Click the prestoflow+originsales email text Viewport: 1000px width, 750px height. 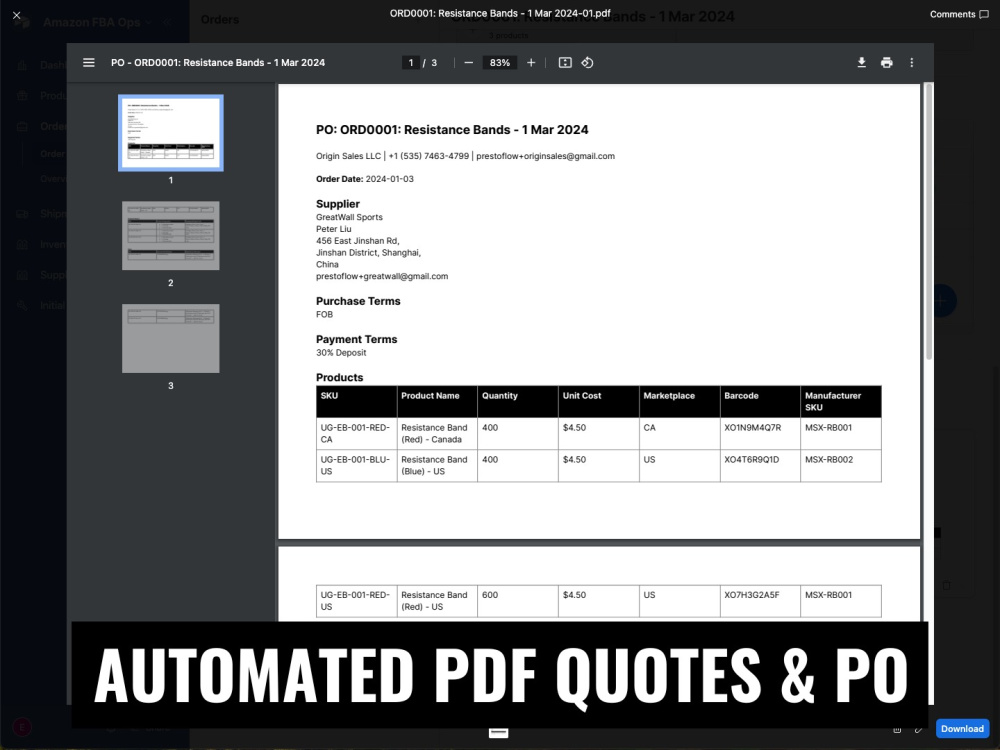(545, 156)
